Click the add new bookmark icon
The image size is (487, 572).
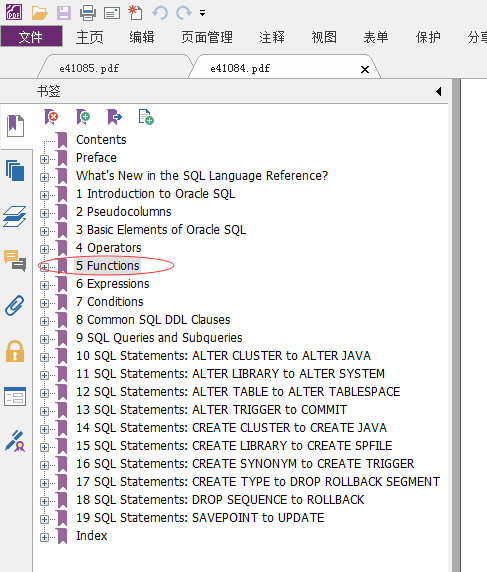click(x=83, y=117)
